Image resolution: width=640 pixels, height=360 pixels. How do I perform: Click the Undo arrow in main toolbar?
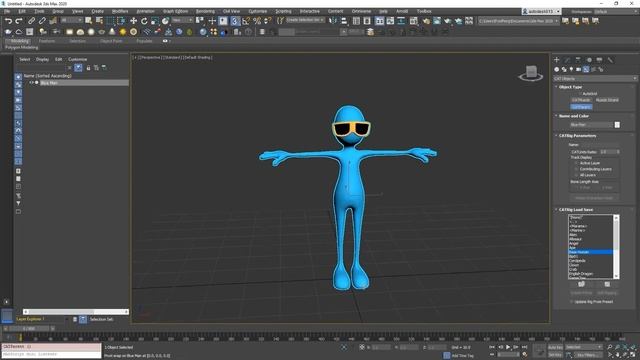point(8,21)
